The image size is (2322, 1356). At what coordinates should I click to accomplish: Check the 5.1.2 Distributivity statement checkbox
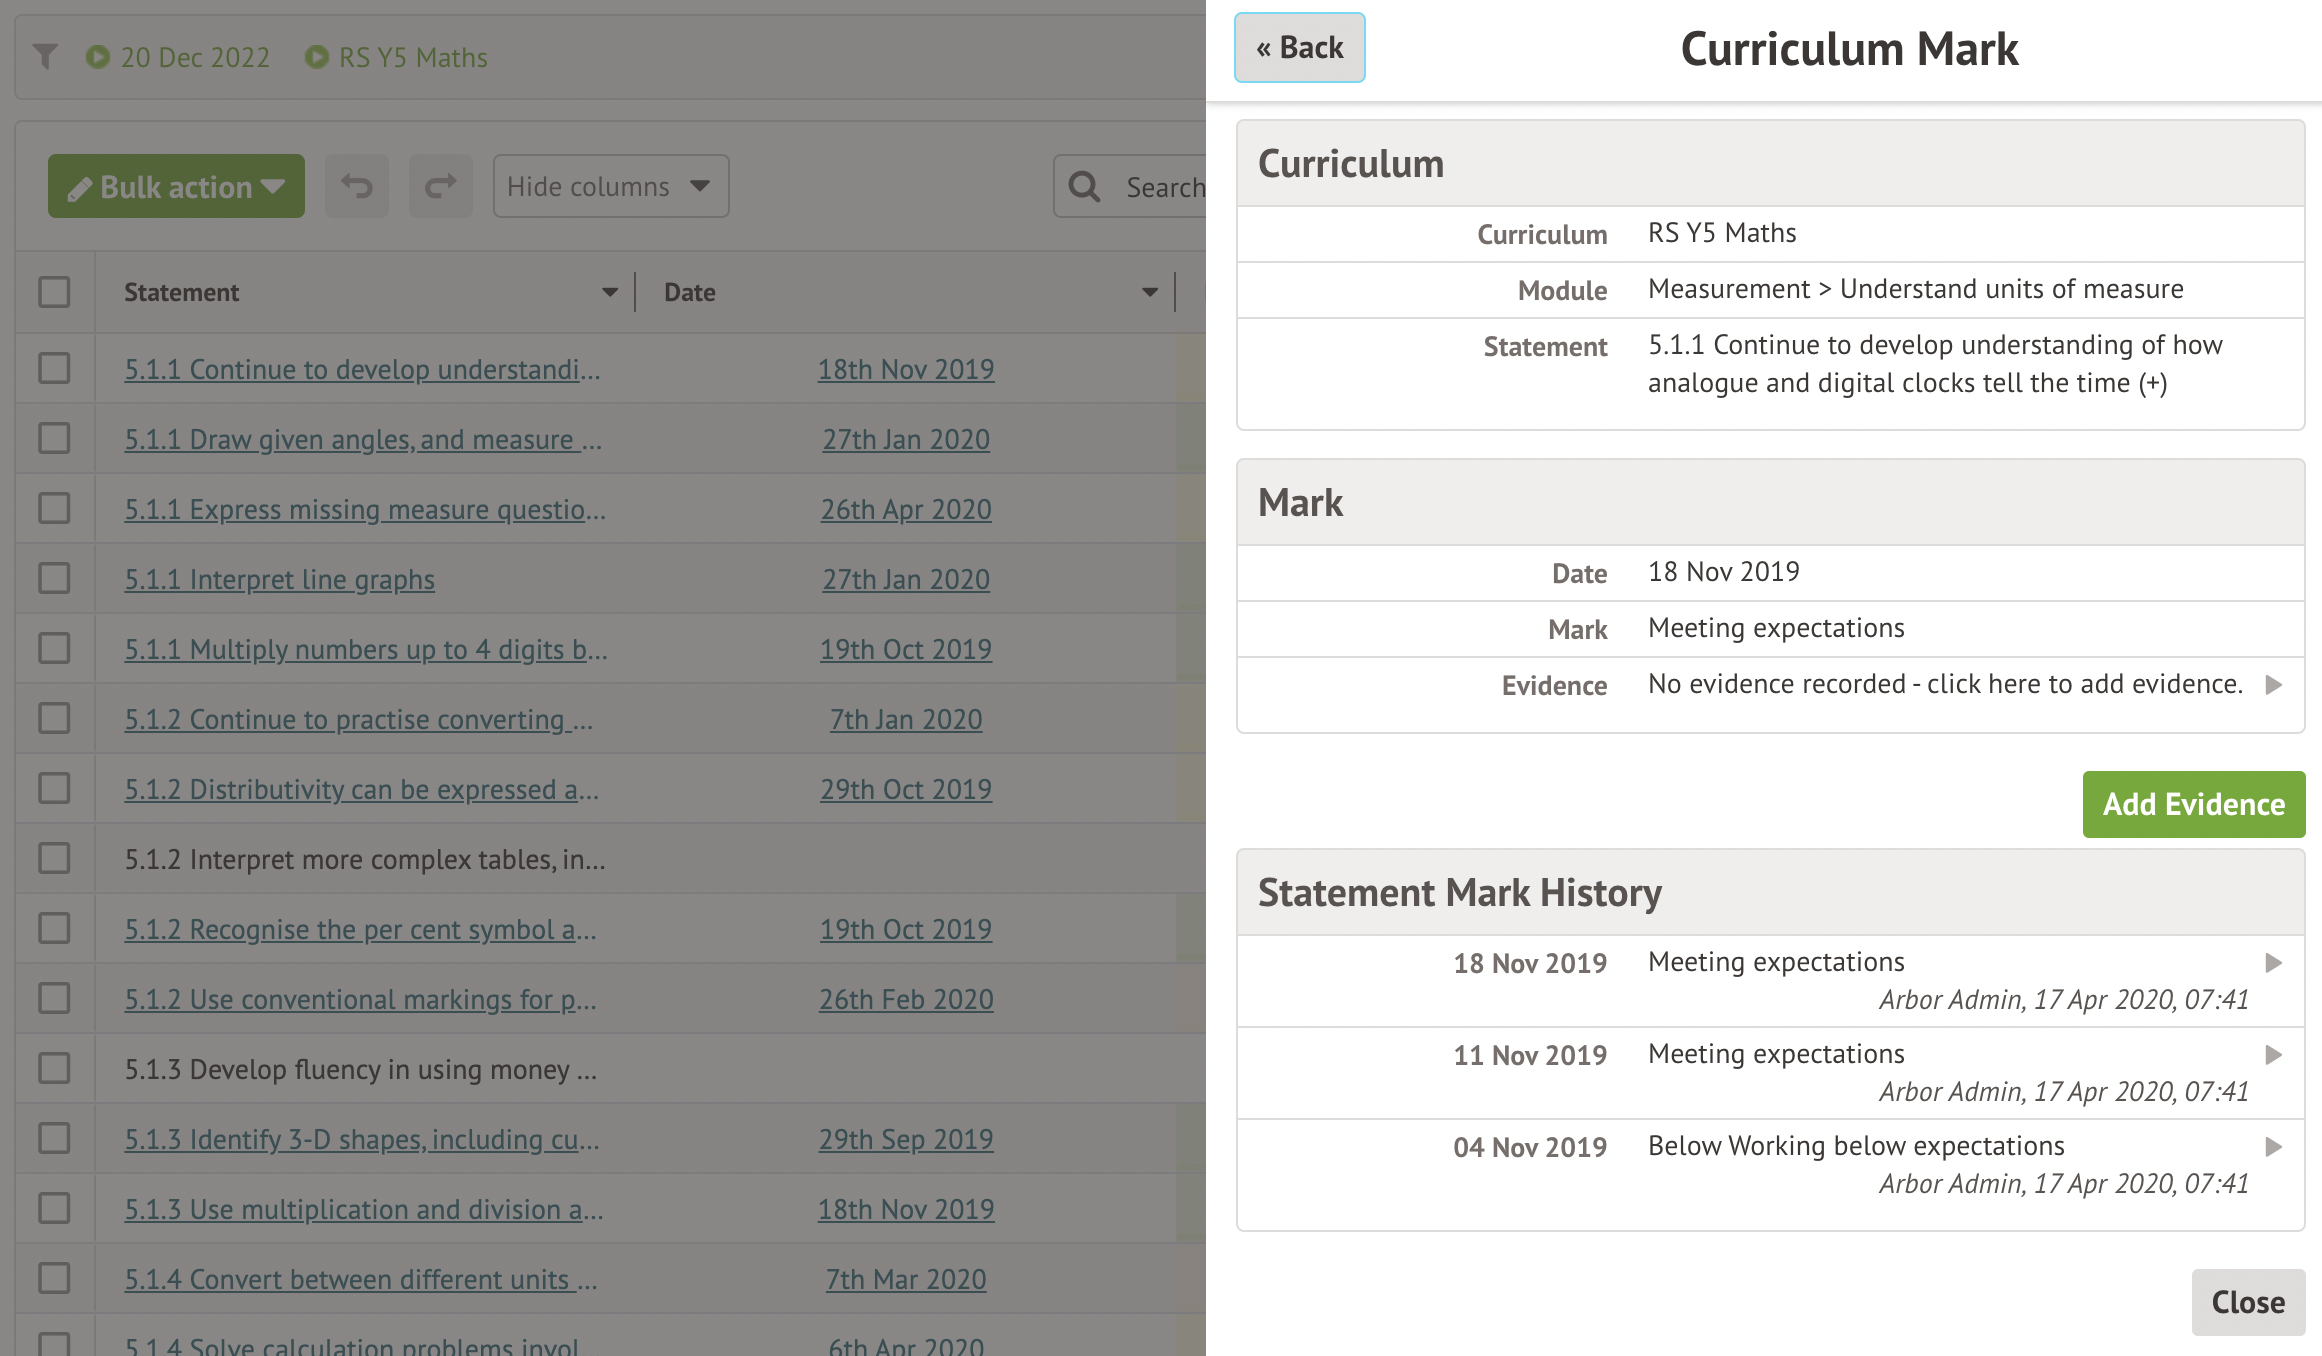[55, 788]
